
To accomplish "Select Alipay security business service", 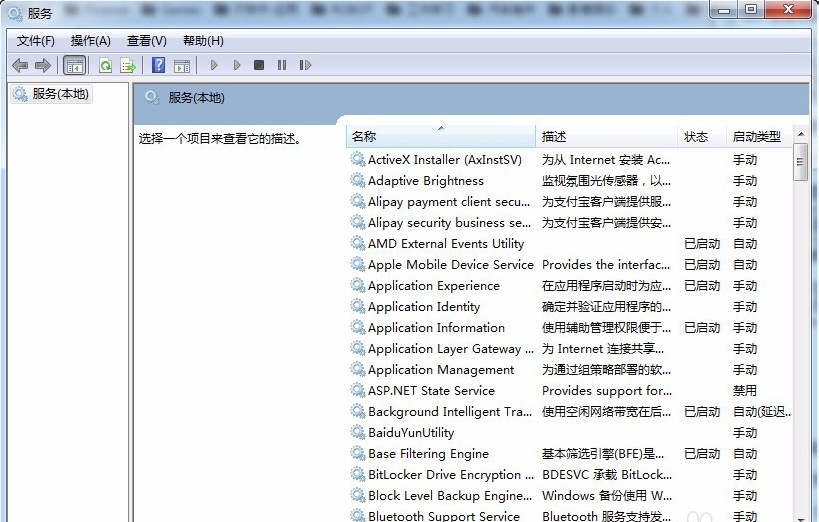I will pos(449,223).
